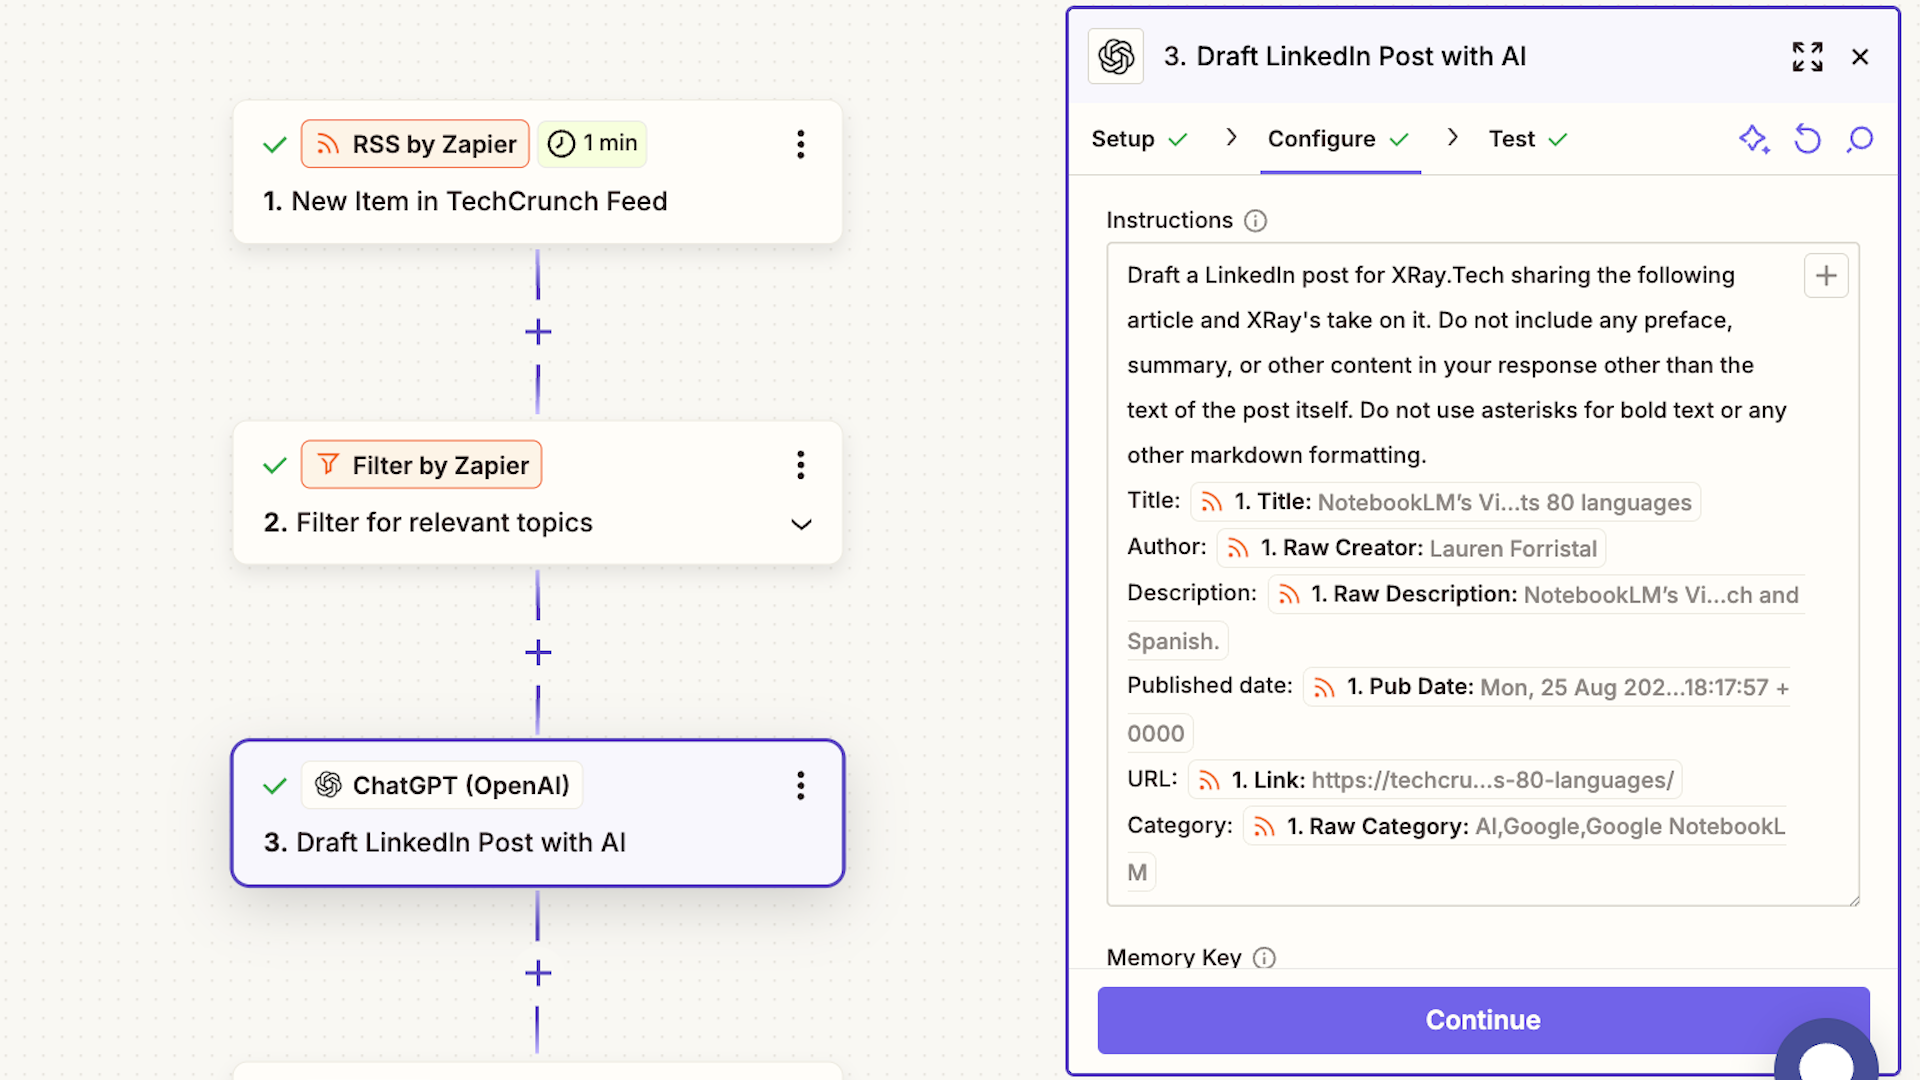The height and width of the screenshot is (1080, 1920).
Task: Open the insert data picker with the plus
Action: [x=1826, y=275]
